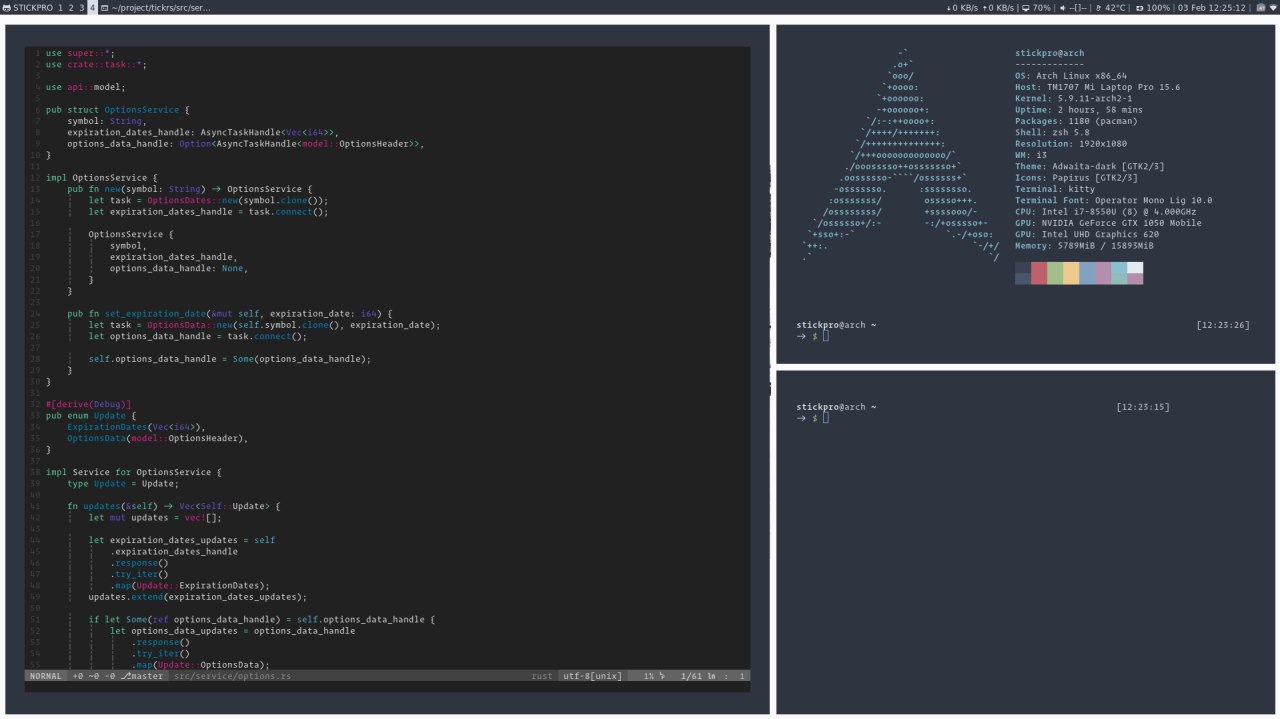Click the 'Resolution: 1920x1080' line

pos(1071,144)
